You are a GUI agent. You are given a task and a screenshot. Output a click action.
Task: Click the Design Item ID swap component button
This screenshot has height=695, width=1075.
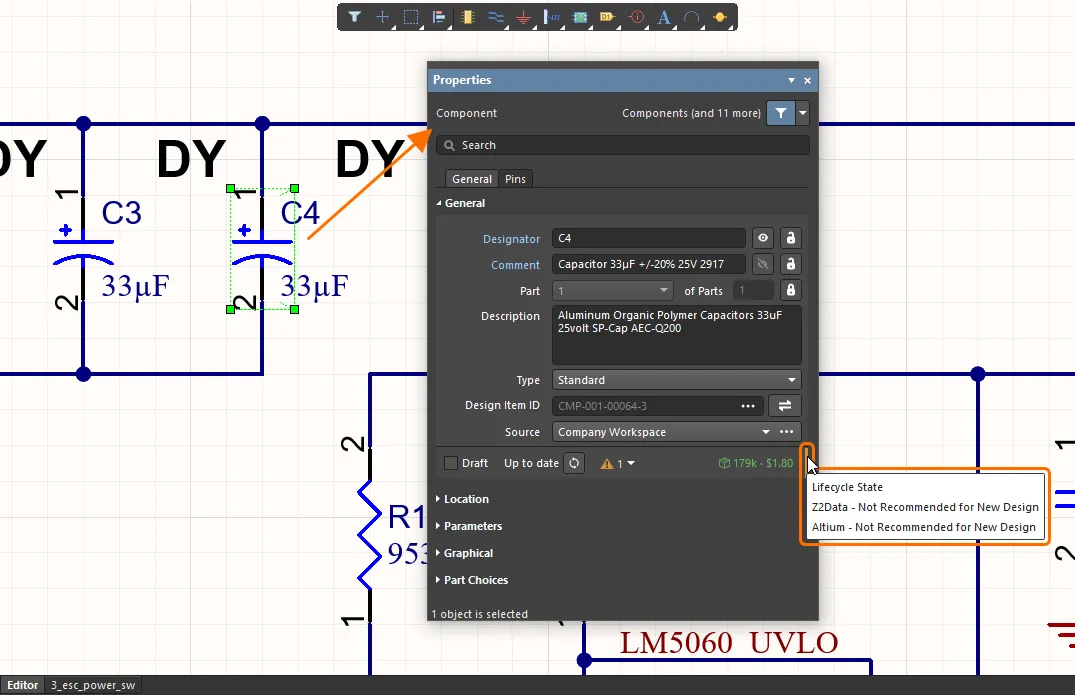point(785,406)
